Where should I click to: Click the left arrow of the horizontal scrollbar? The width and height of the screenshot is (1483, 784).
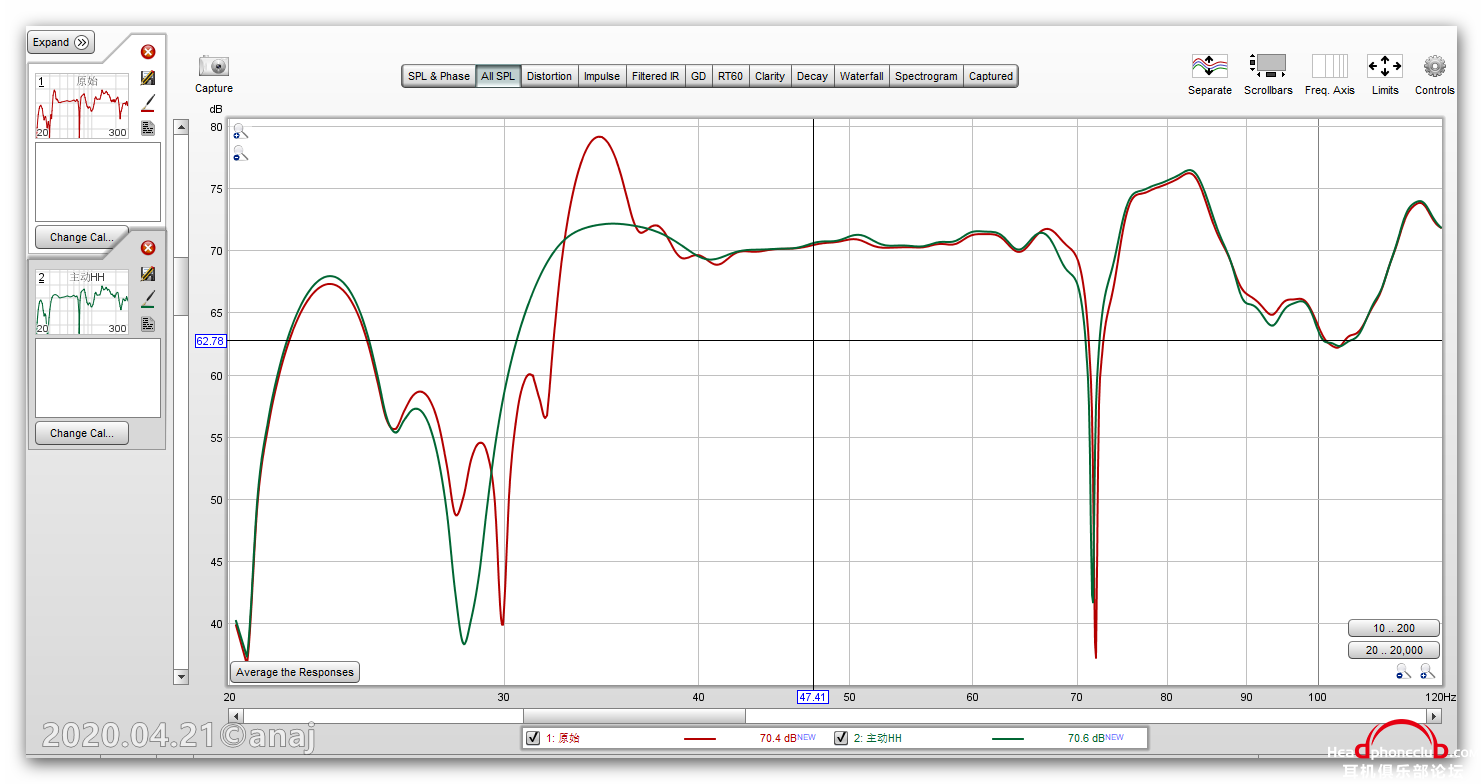click(236, 716)
